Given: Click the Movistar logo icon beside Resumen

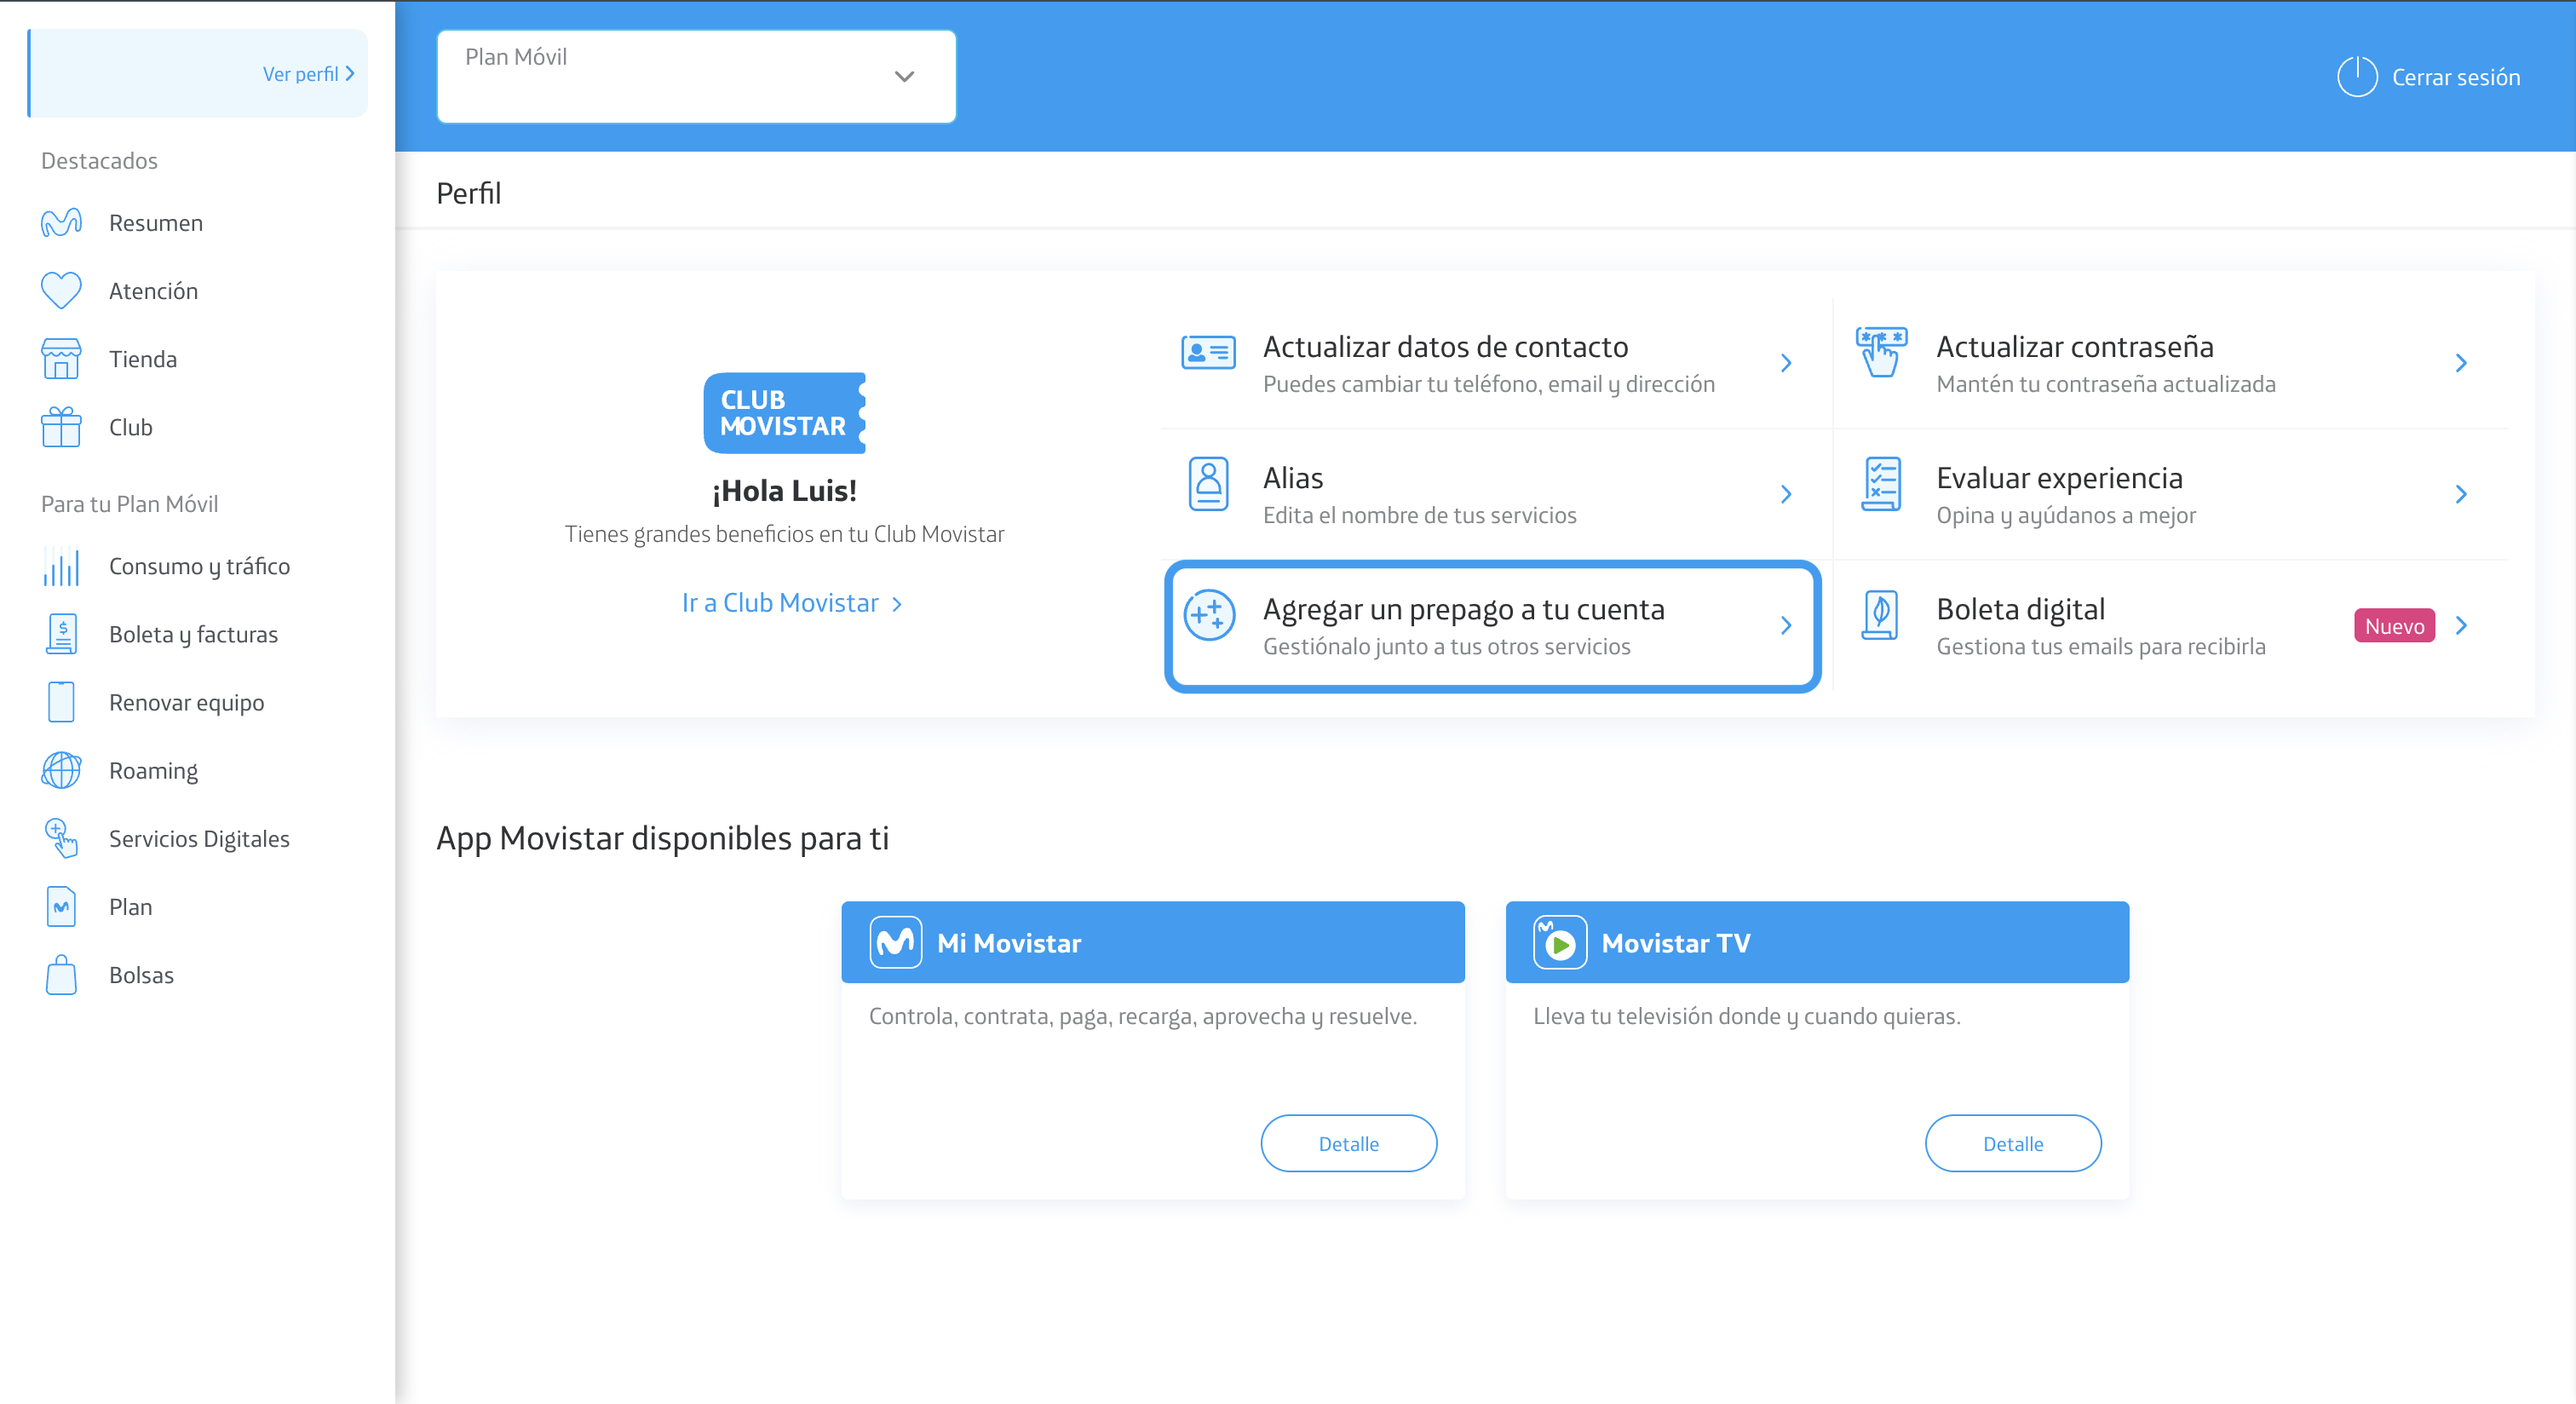Looking at the screenshot, I should [61, 222].
